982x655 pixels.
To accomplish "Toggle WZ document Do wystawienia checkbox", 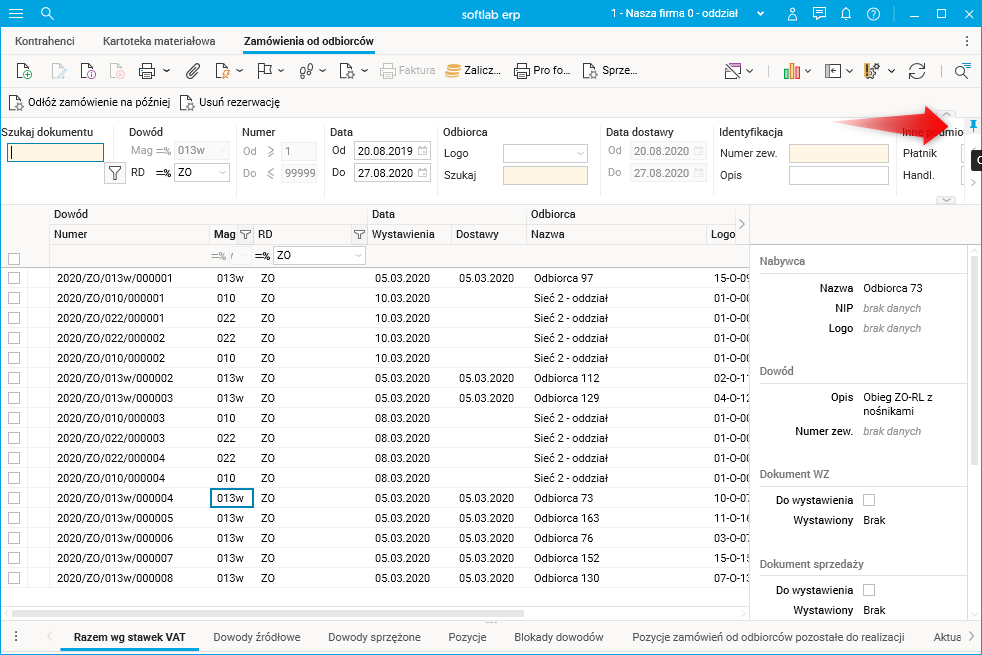I will (869, 500).
